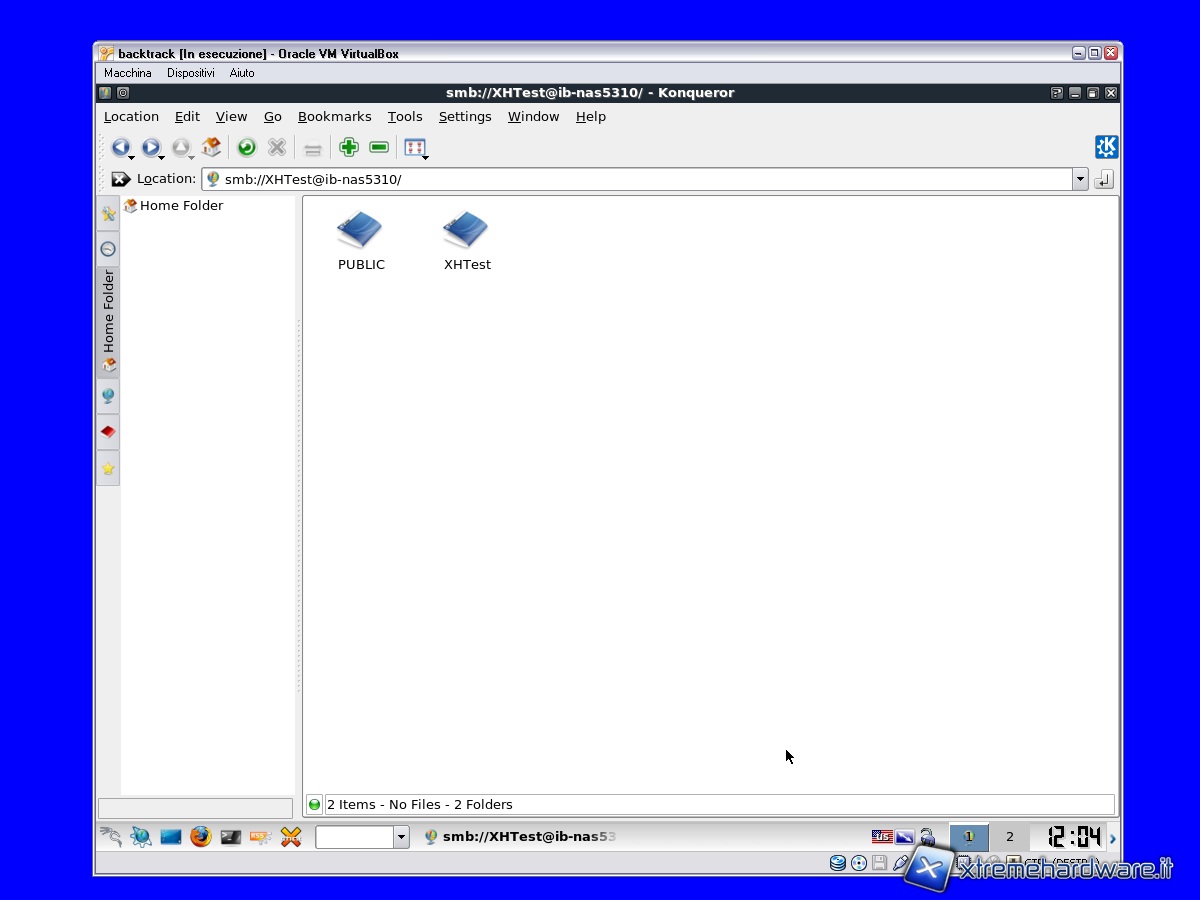Reload the current location
1200x900 pixels.
coord(246,148)
